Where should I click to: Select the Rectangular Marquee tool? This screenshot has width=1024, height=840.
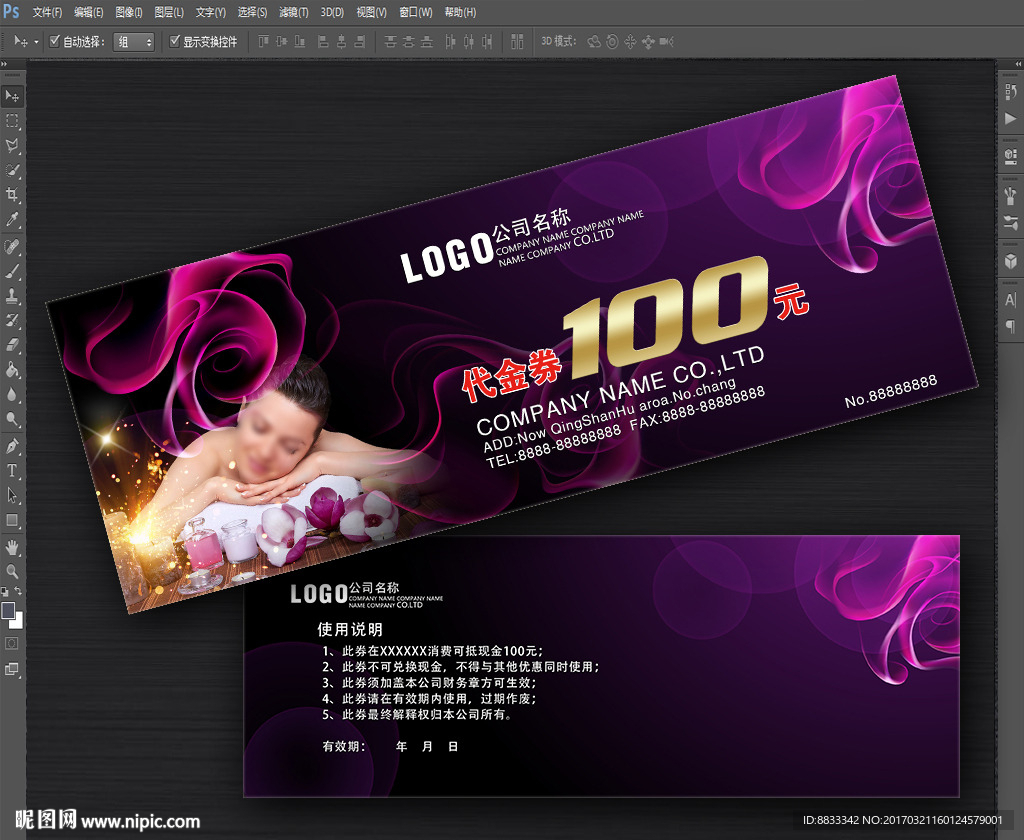click(12, 121)
